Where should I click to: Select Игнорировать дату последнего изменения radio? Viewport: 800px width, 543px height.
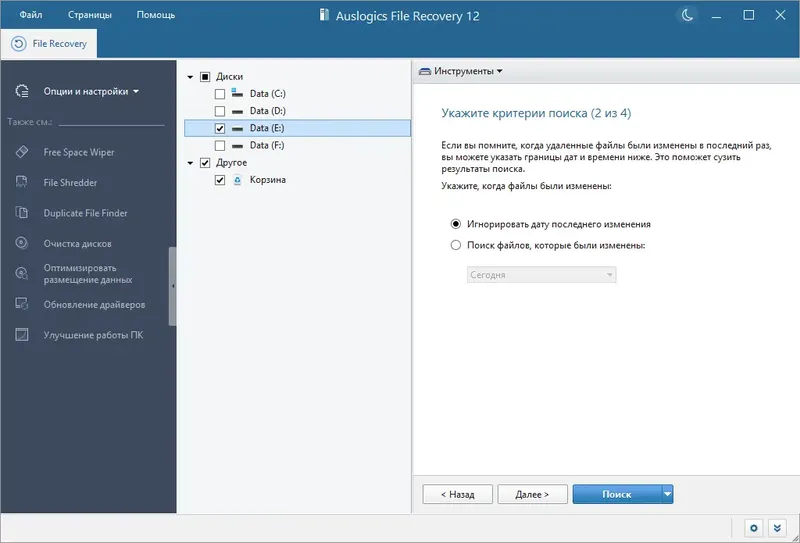pos(456,224)
